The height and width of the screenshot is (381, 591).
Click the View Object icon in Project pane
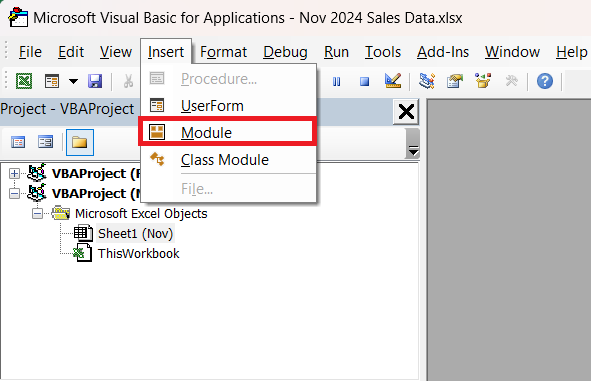click(x=46, y=142)
